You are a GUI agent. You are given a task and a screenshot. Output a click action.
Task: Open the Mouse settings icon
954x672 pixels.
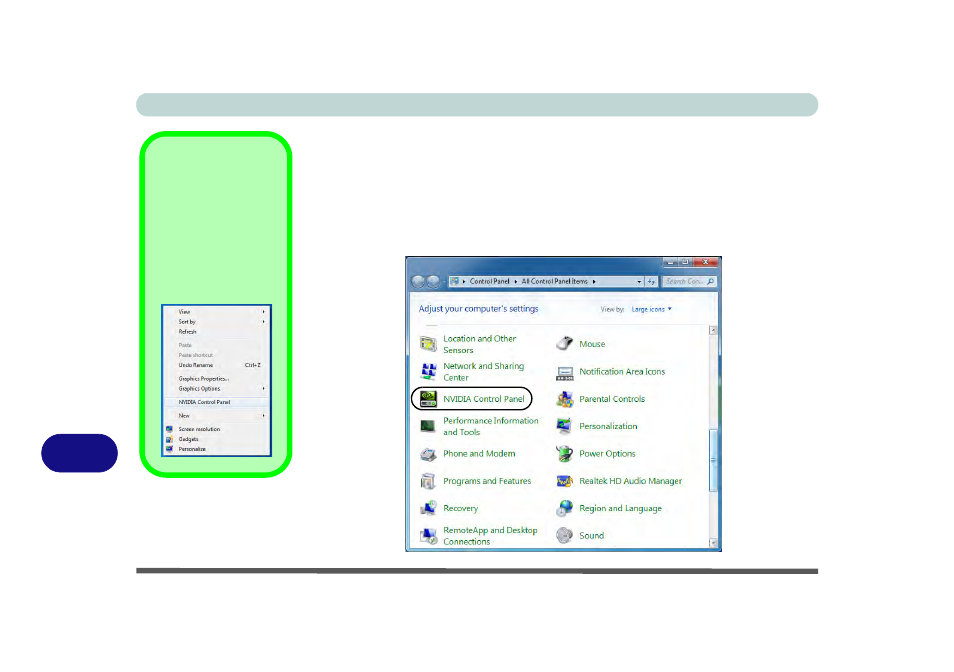click(x=565, y=344)
